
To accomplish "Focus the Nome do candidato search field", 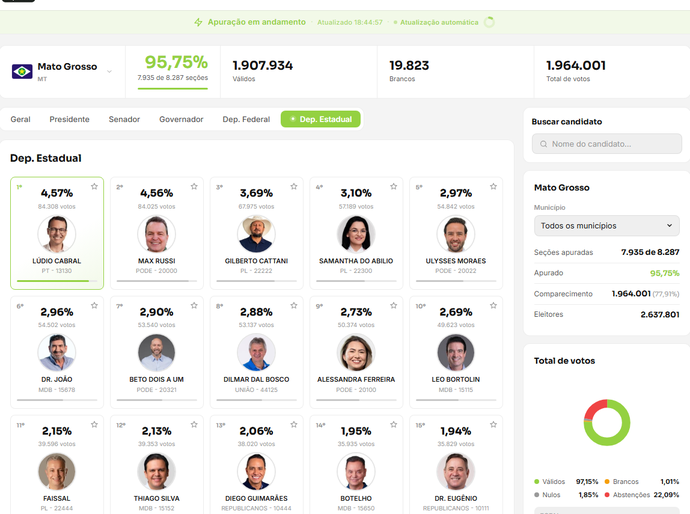I will (607, 144).
